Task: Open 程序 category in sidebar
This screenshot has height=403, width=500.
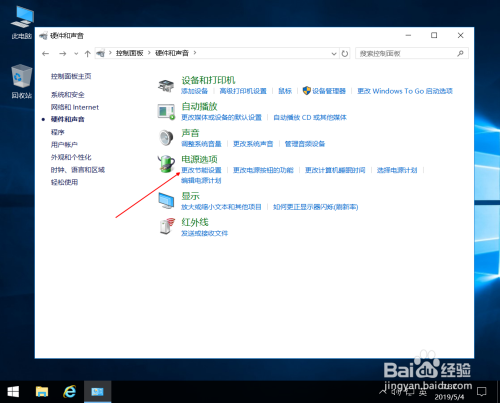Action: [x=57, y=132]
